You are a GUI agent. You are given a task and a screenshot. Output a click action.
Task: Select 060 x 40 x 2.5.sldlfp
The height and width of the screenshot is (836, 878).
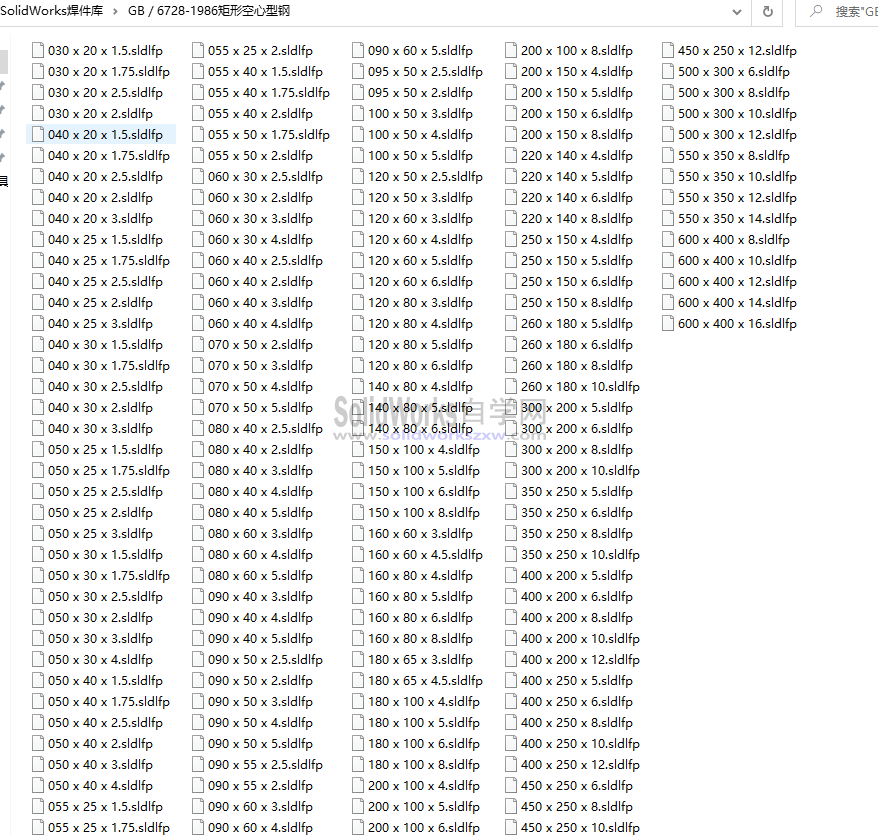tap(258, 260)
